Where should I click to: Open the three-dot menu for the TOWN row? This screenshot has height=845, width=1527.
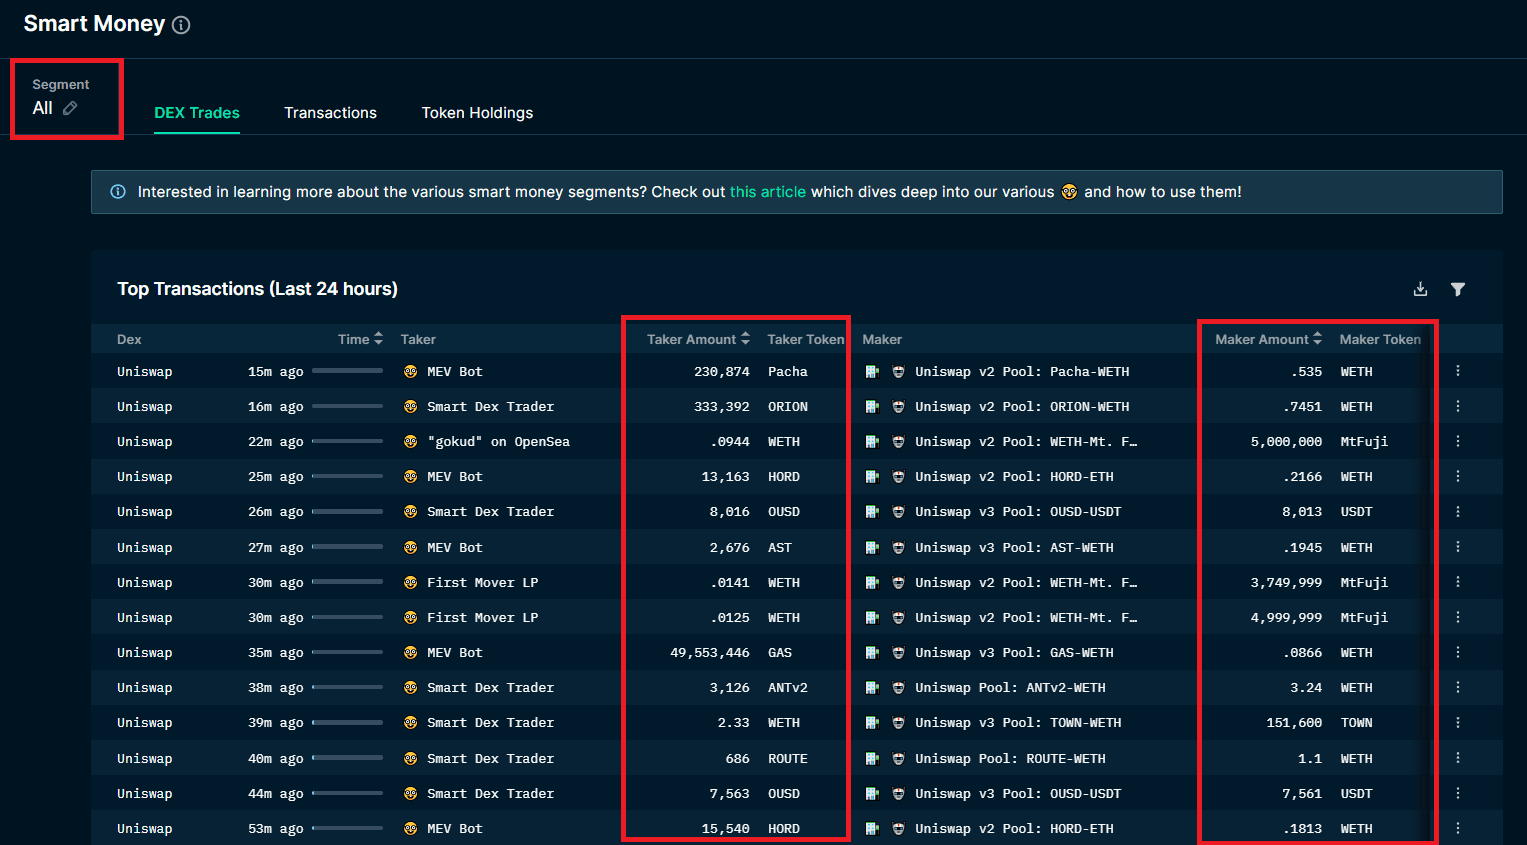pyautogui.click(x=1458, y=722)
